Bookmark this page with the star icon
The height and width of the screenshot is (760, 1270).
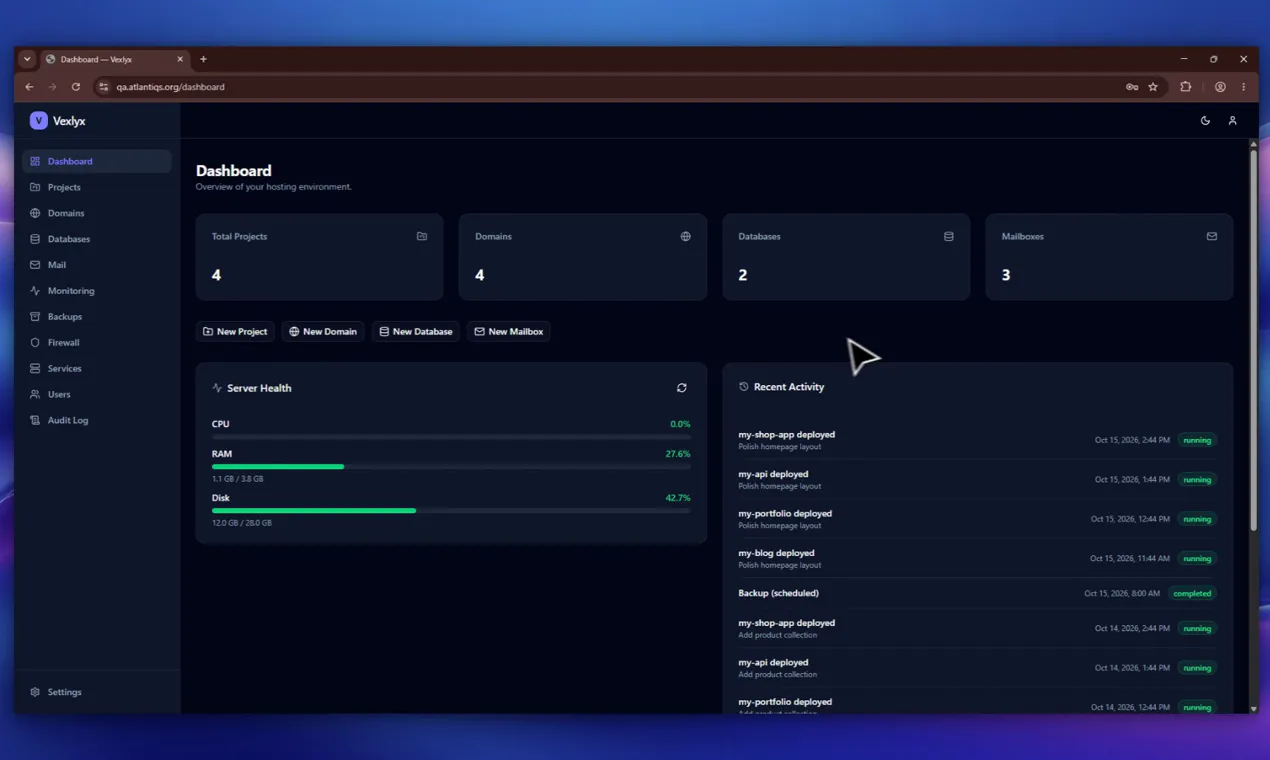1153,87
